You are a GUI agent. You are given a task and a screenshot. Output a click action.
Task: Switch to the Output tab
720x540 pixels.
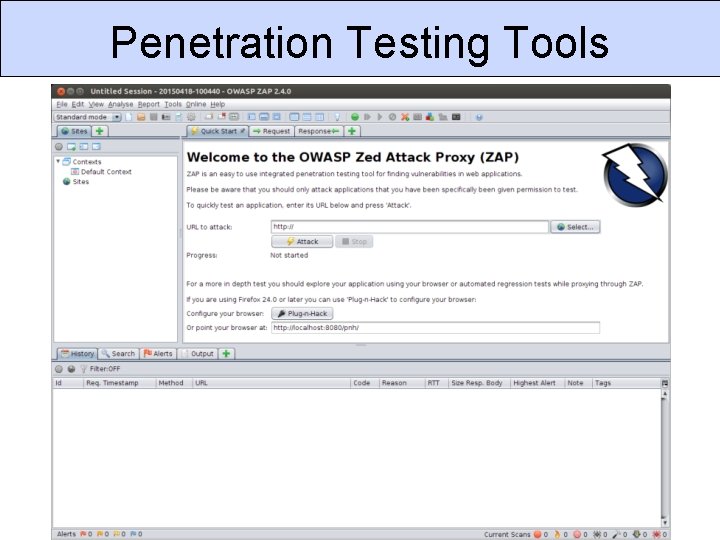click(198, 354)
